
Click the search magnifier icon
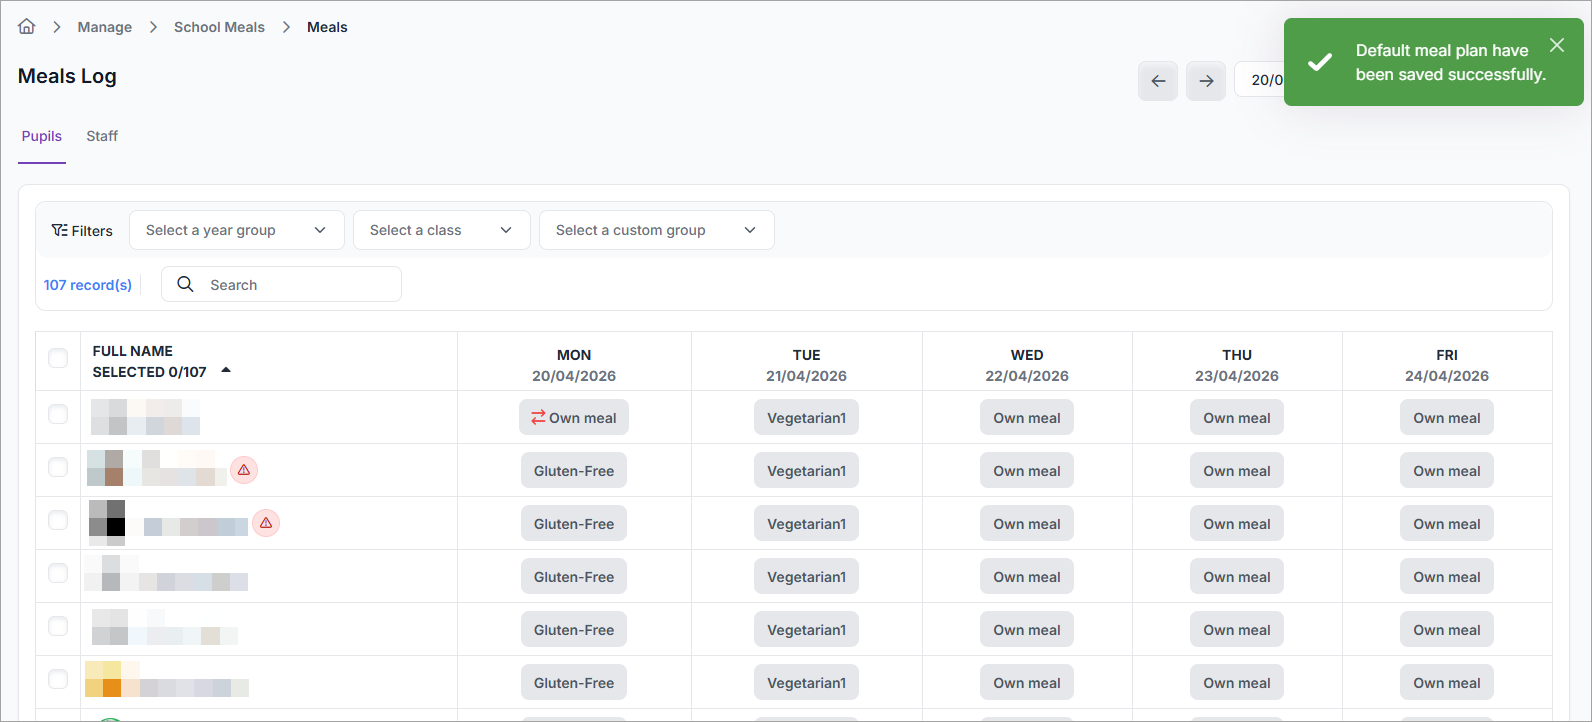(185, 284)
